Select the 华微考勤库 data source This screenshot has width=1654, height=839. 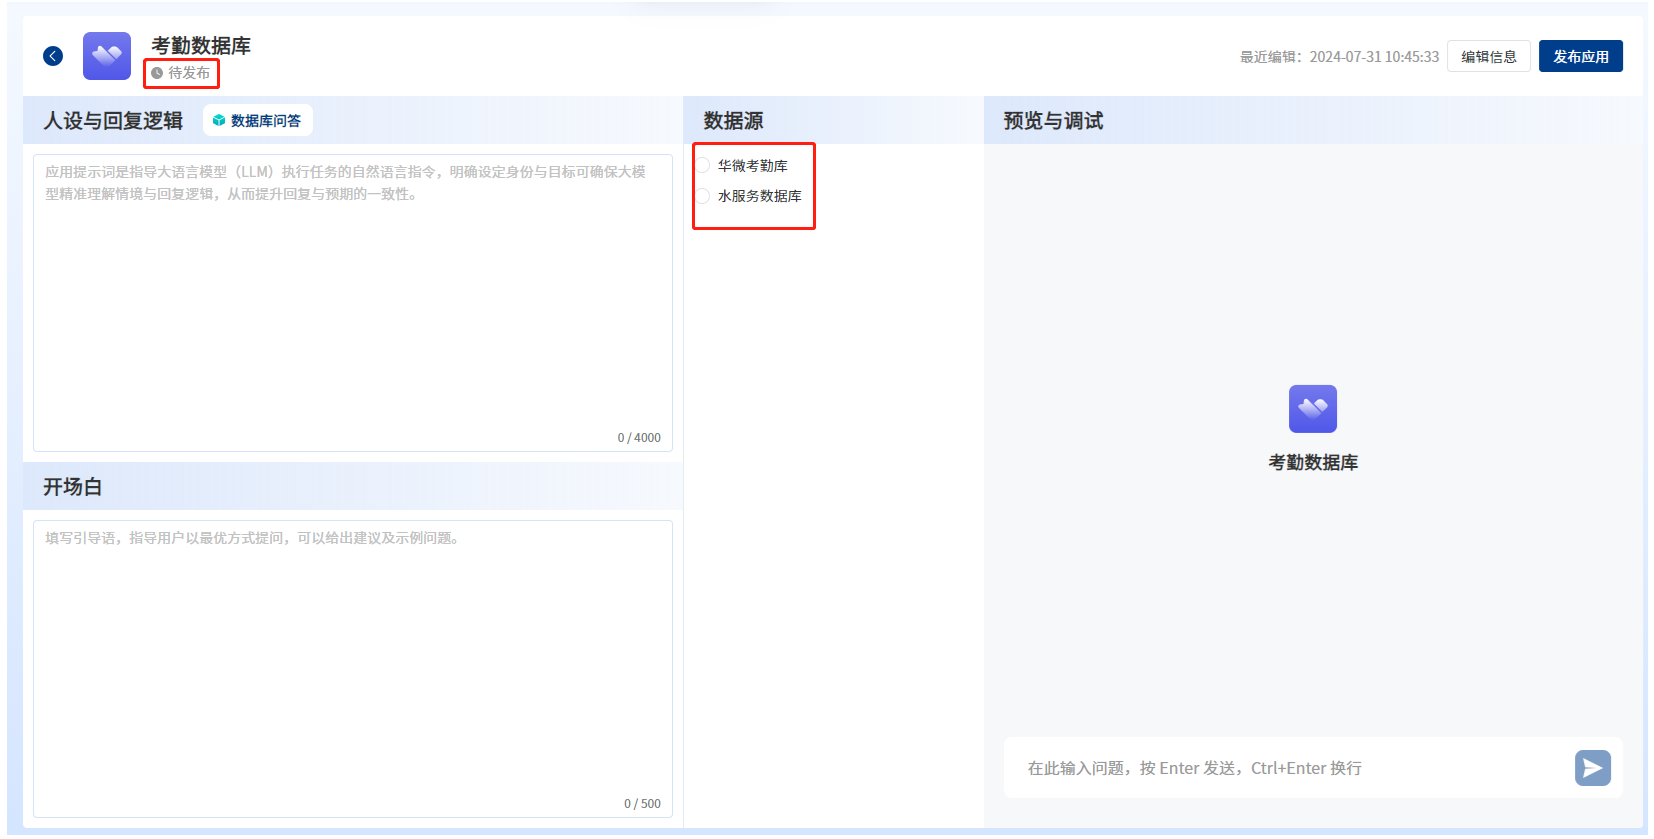point(704,166)
